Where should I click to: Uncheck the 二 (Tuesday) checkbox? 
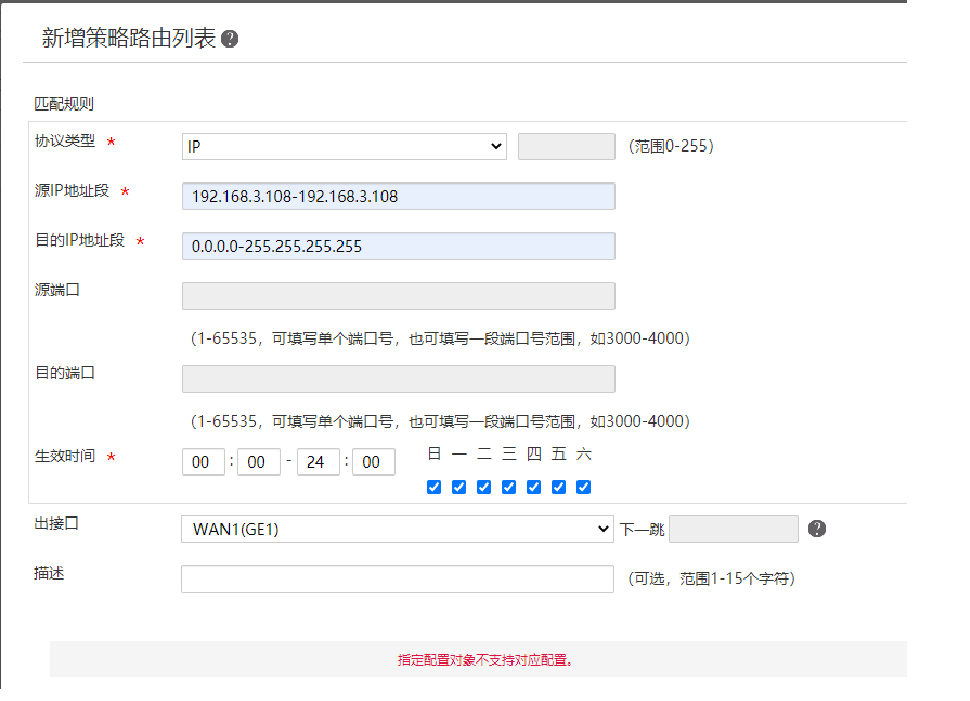click(x=484, y=487)
